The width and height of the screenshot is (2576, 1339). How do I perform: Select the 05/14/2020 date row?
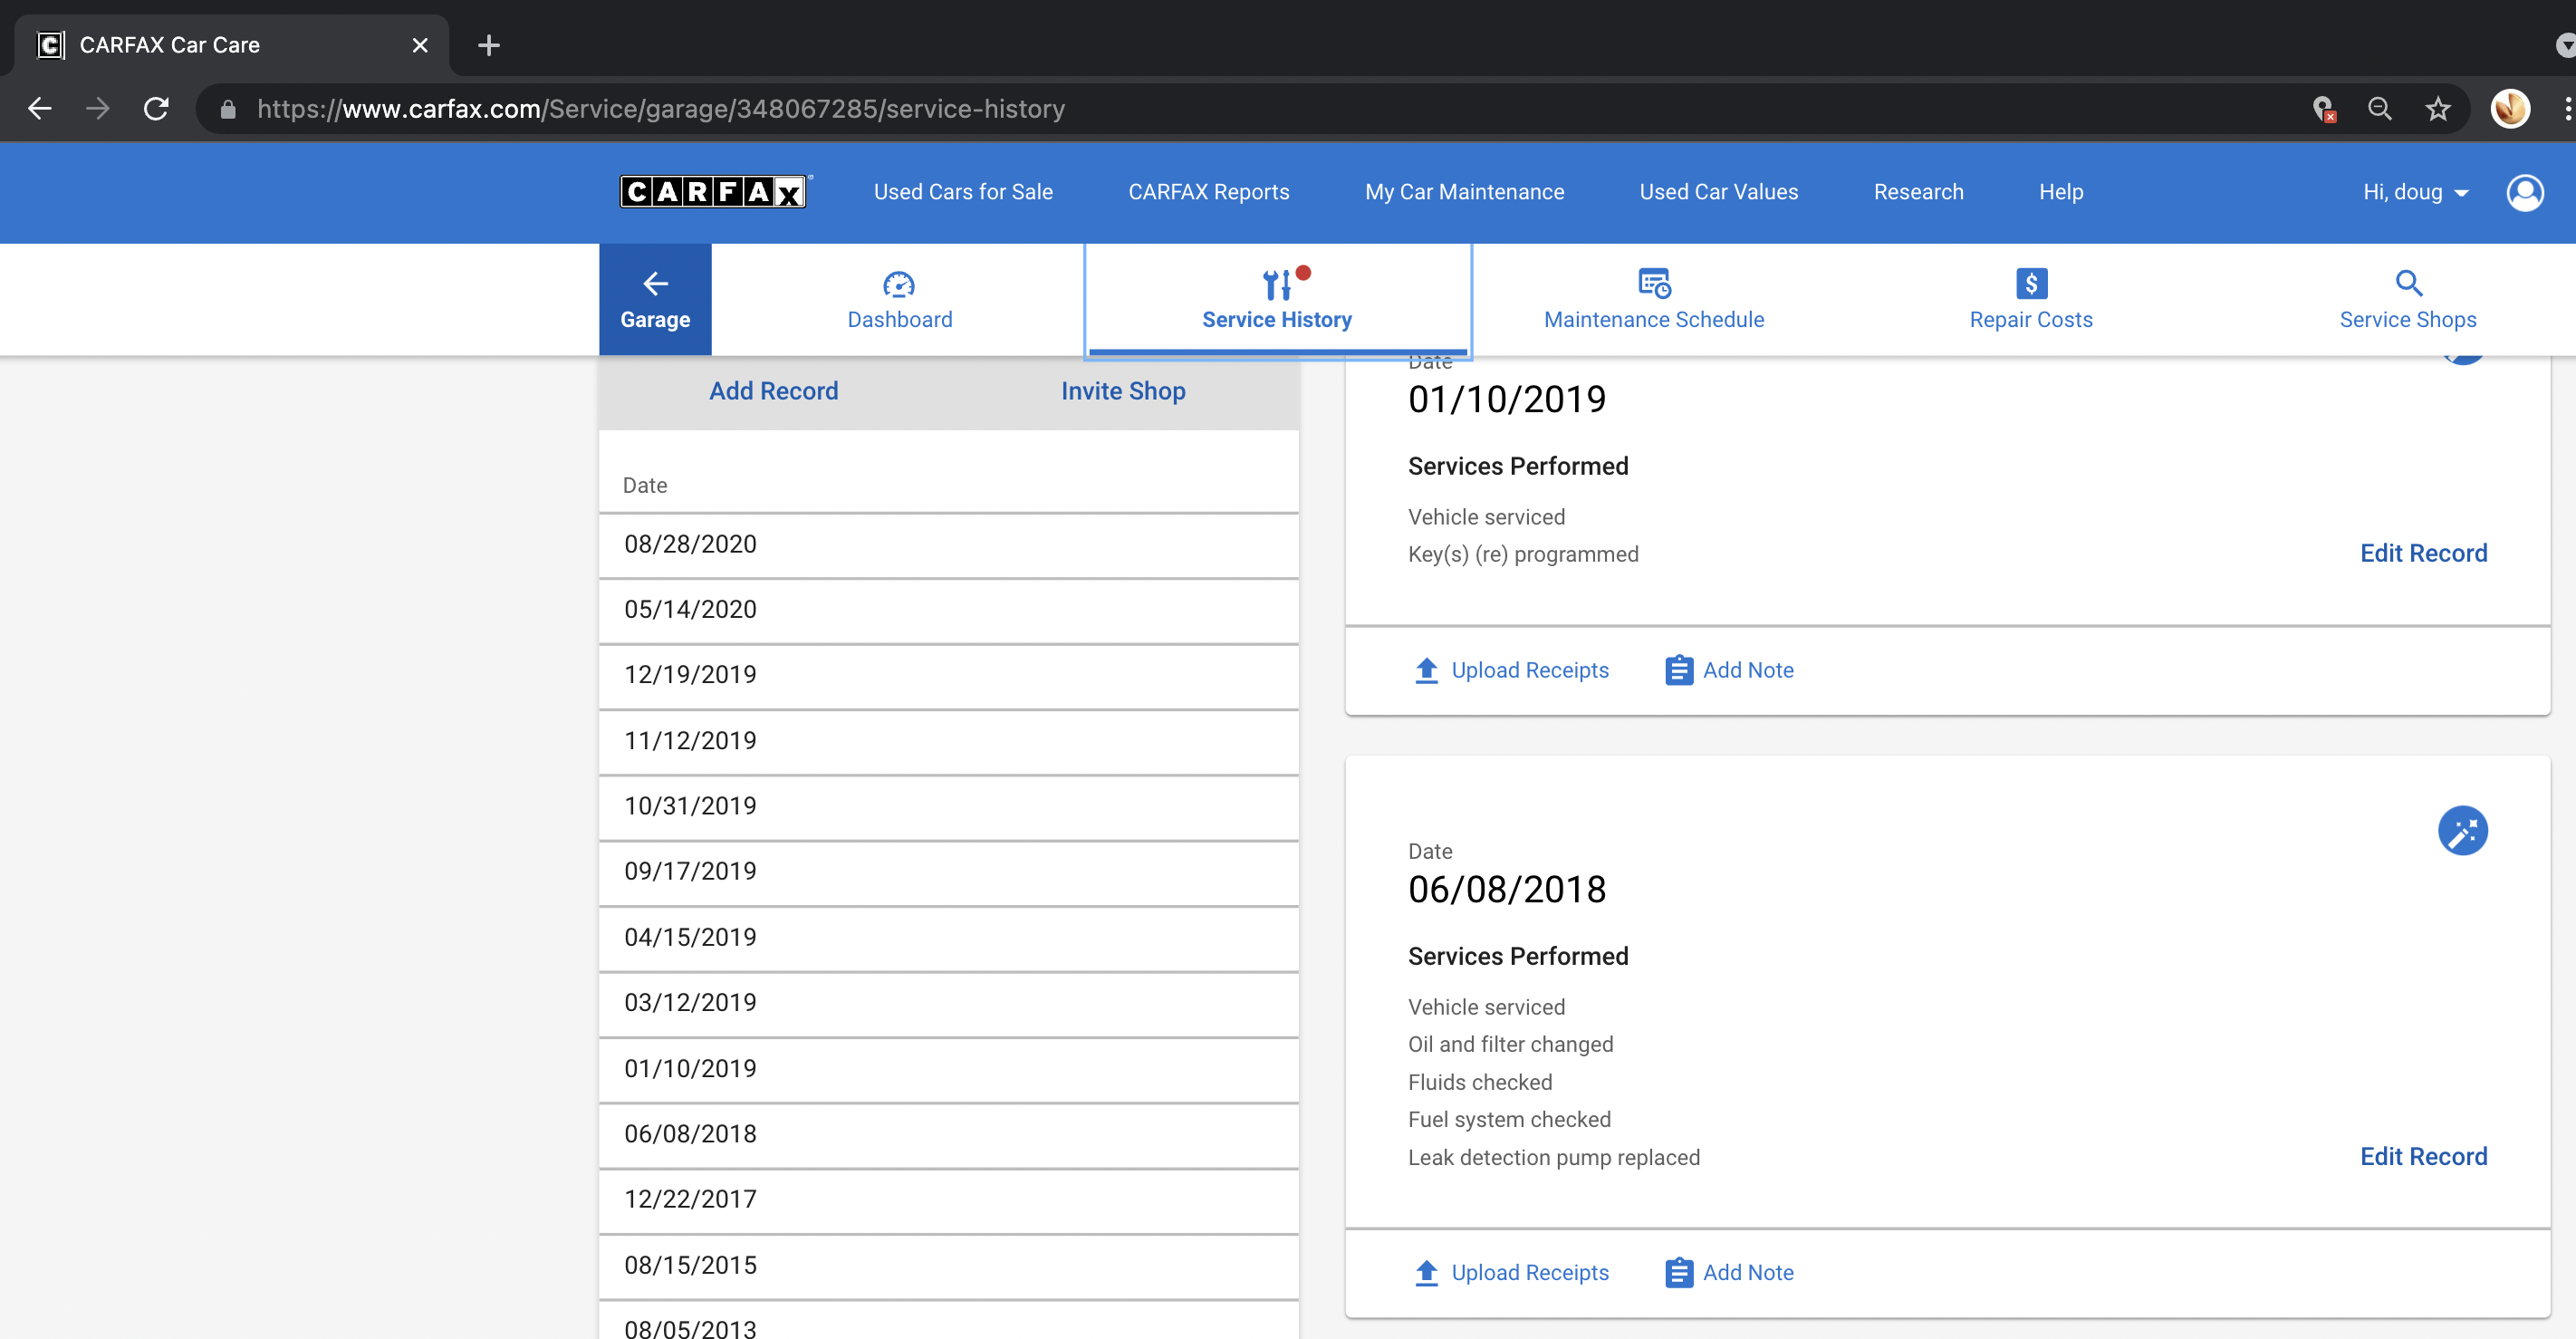coord(948,610)
